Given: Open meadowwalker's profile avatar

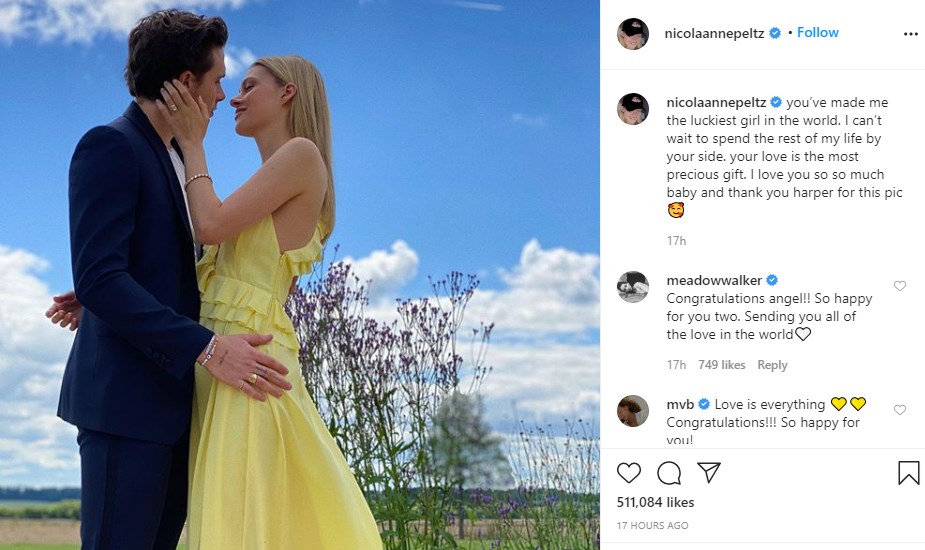Looking at the screenshot, I should pyautogui.click(x=633, y=287).
